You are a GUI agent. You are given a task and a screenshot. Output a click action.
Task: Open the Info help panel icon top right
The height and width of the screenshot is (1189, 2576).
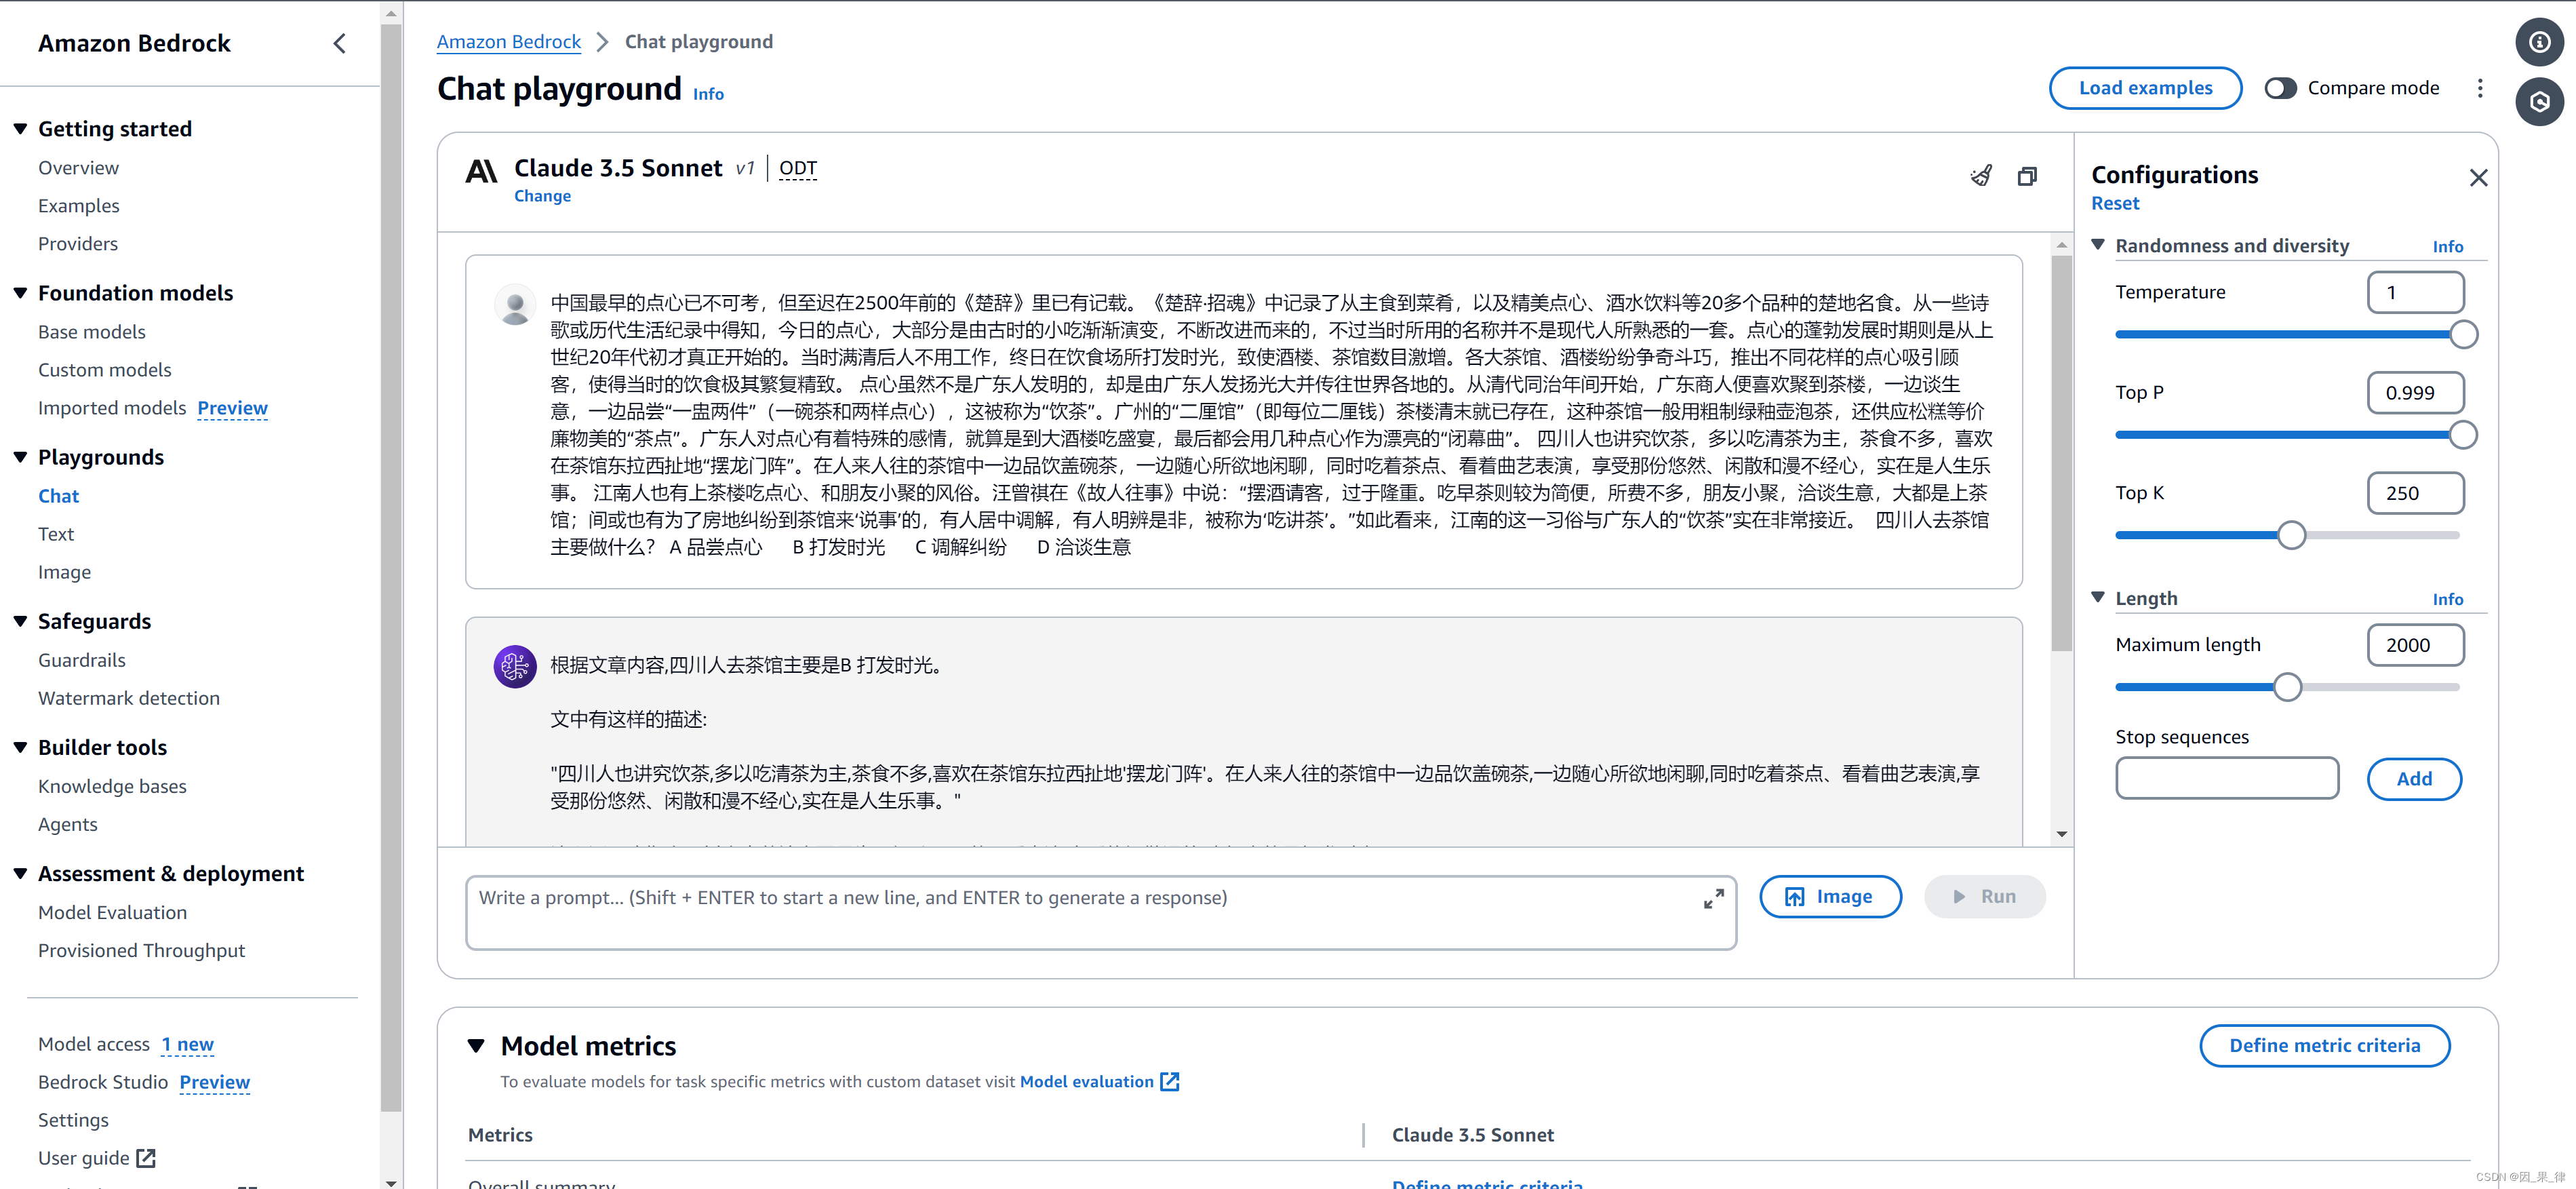click(x=2539, y=41)
